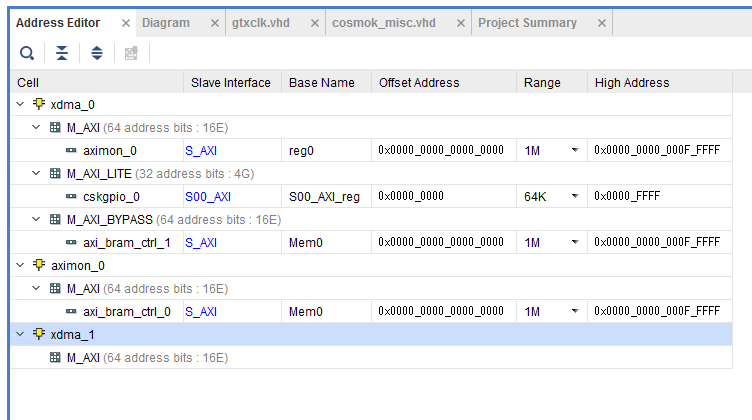Click the Expand All toolbar icon
752x420 pixels.
97,53
